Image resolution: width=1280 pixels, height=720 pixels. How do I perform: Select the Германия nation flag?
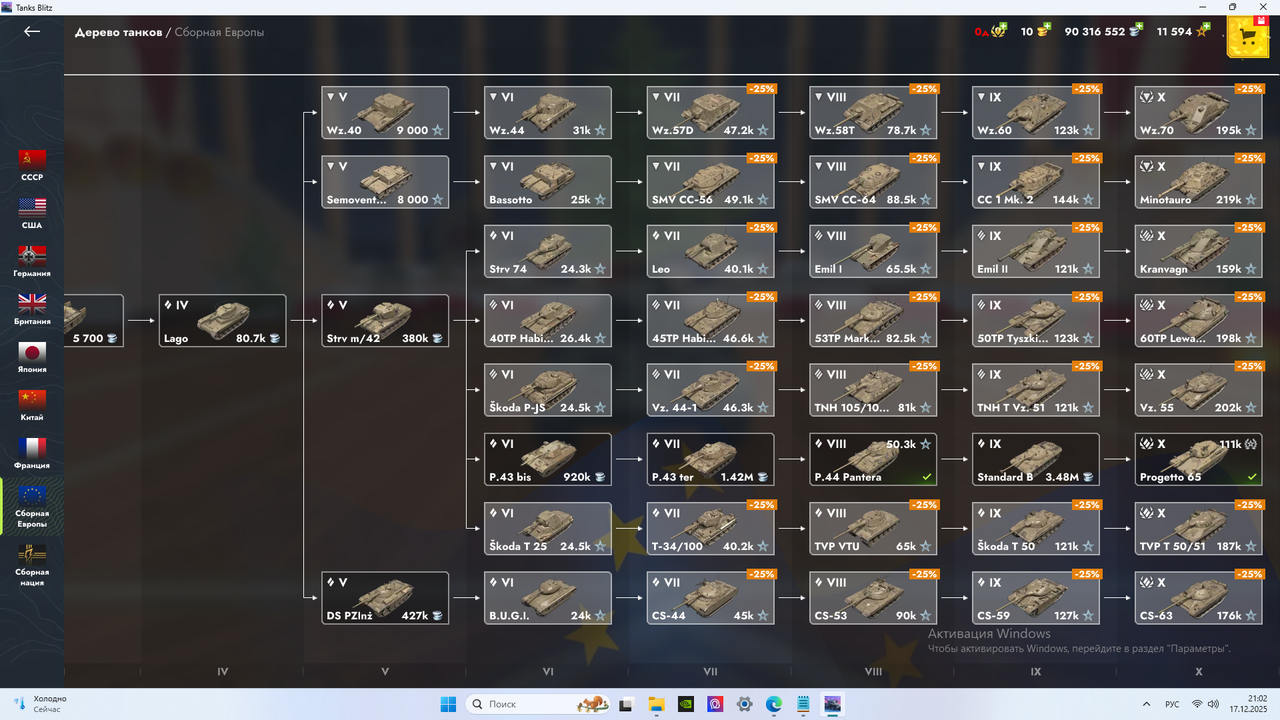(x=32, y=261)
